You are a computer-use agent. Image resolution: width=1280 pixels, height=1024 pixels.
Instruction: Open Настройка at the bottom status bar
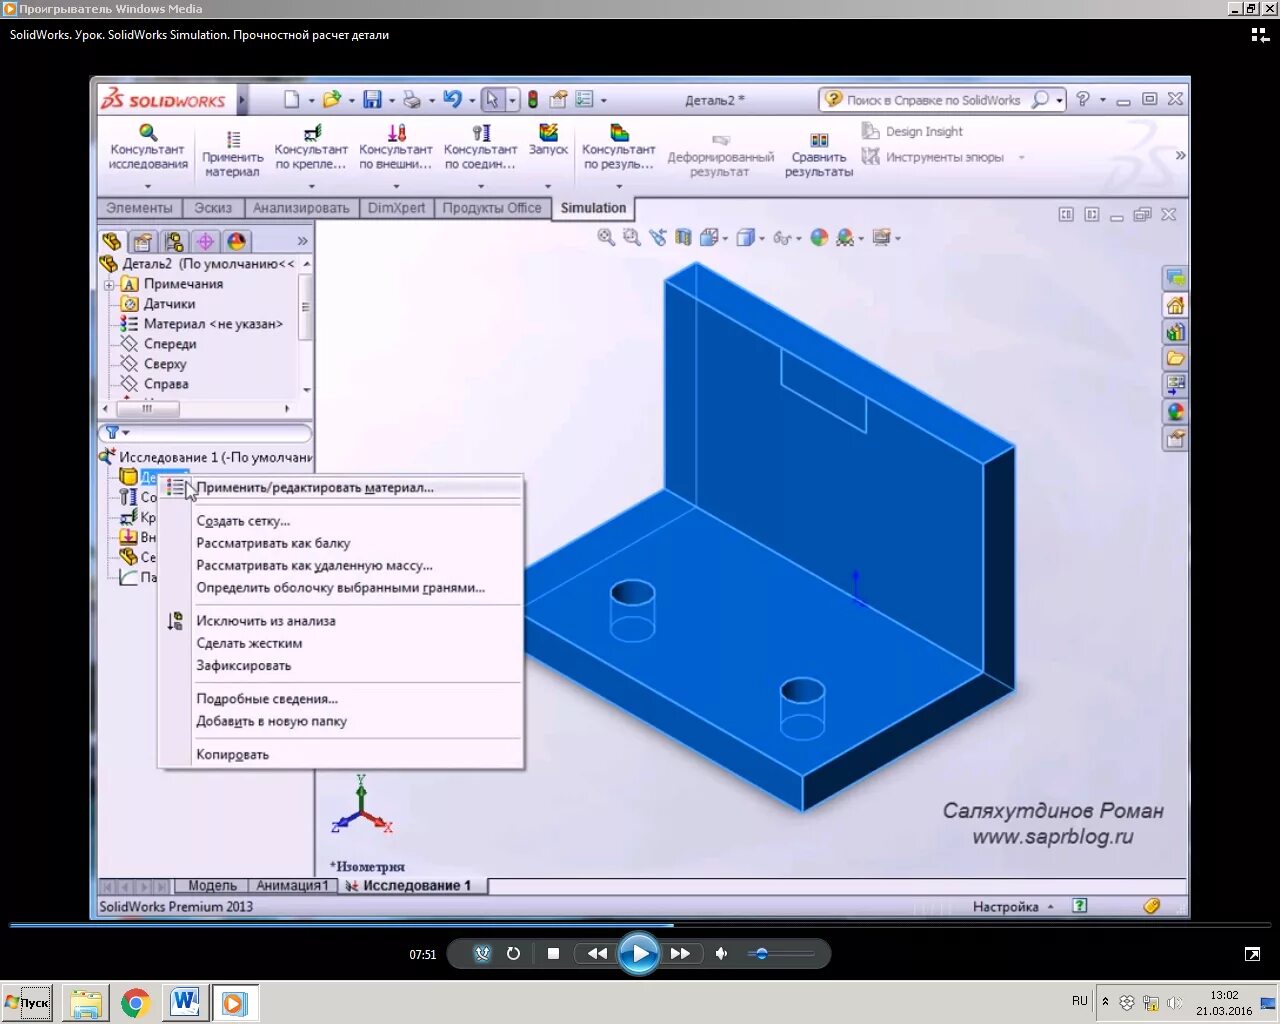[1004, 906]
